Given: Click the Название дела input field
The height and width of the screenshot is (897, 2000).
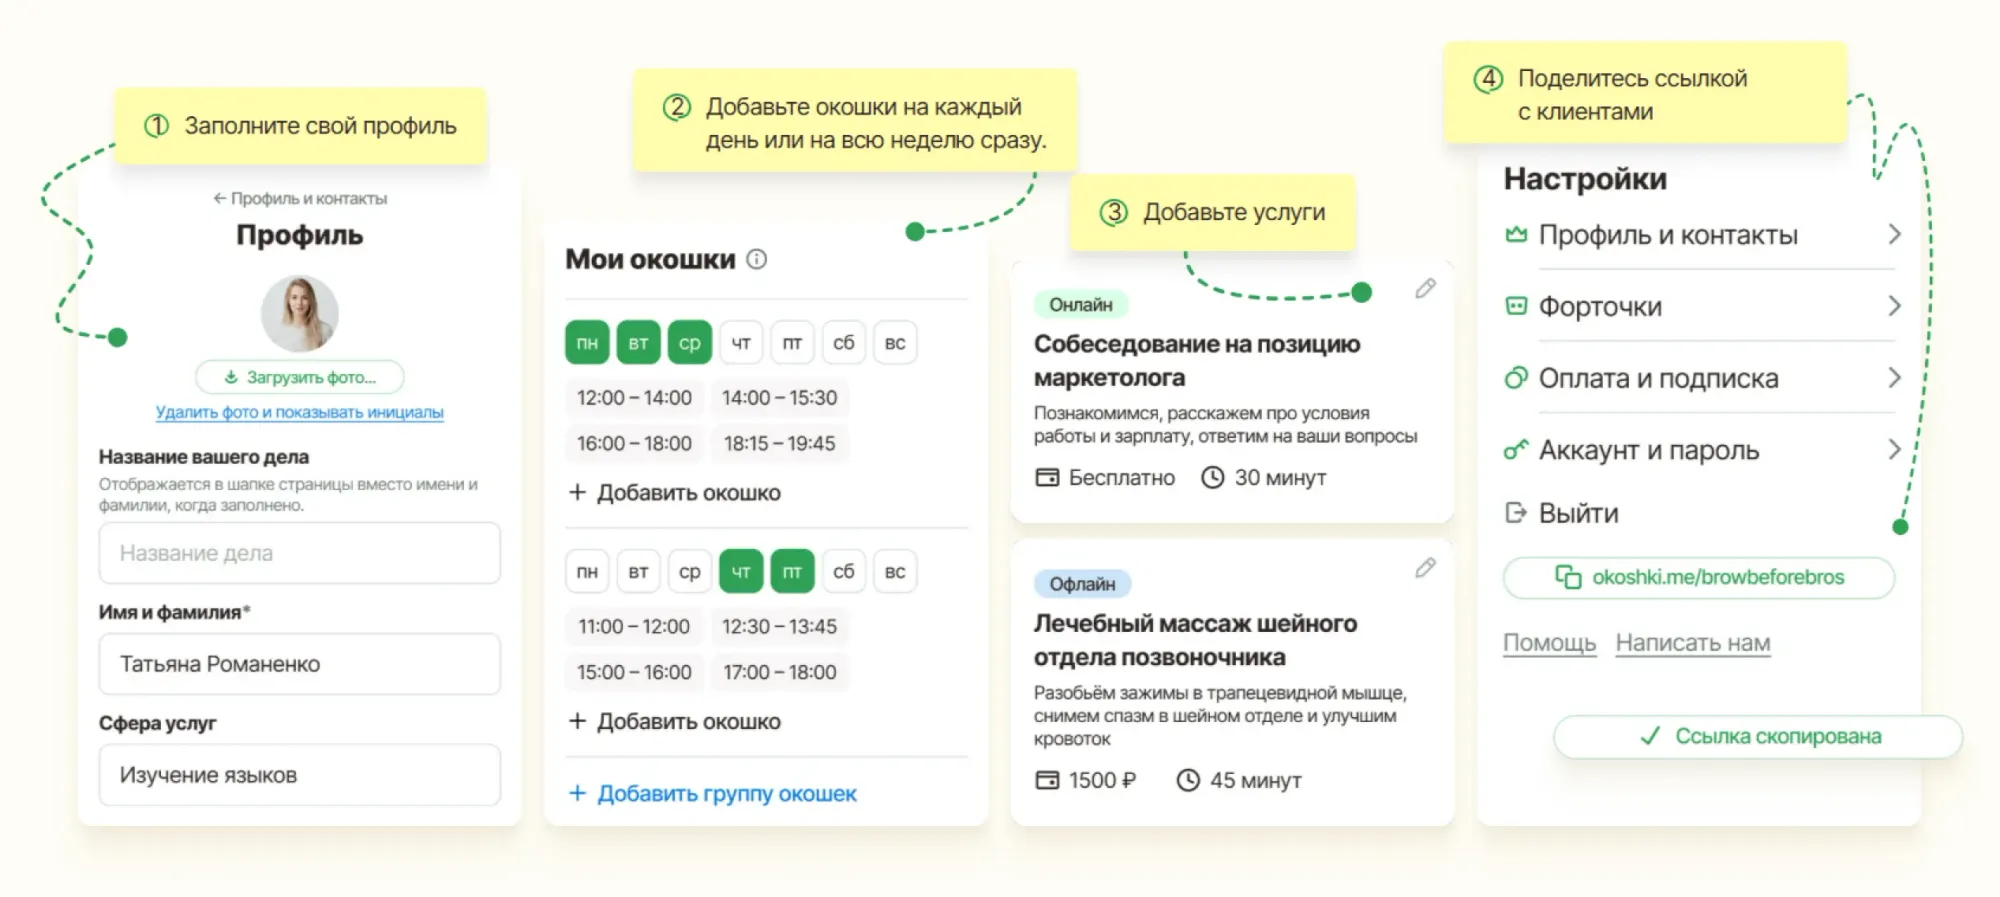Looking at the screenshot, I should pos(300,553).
